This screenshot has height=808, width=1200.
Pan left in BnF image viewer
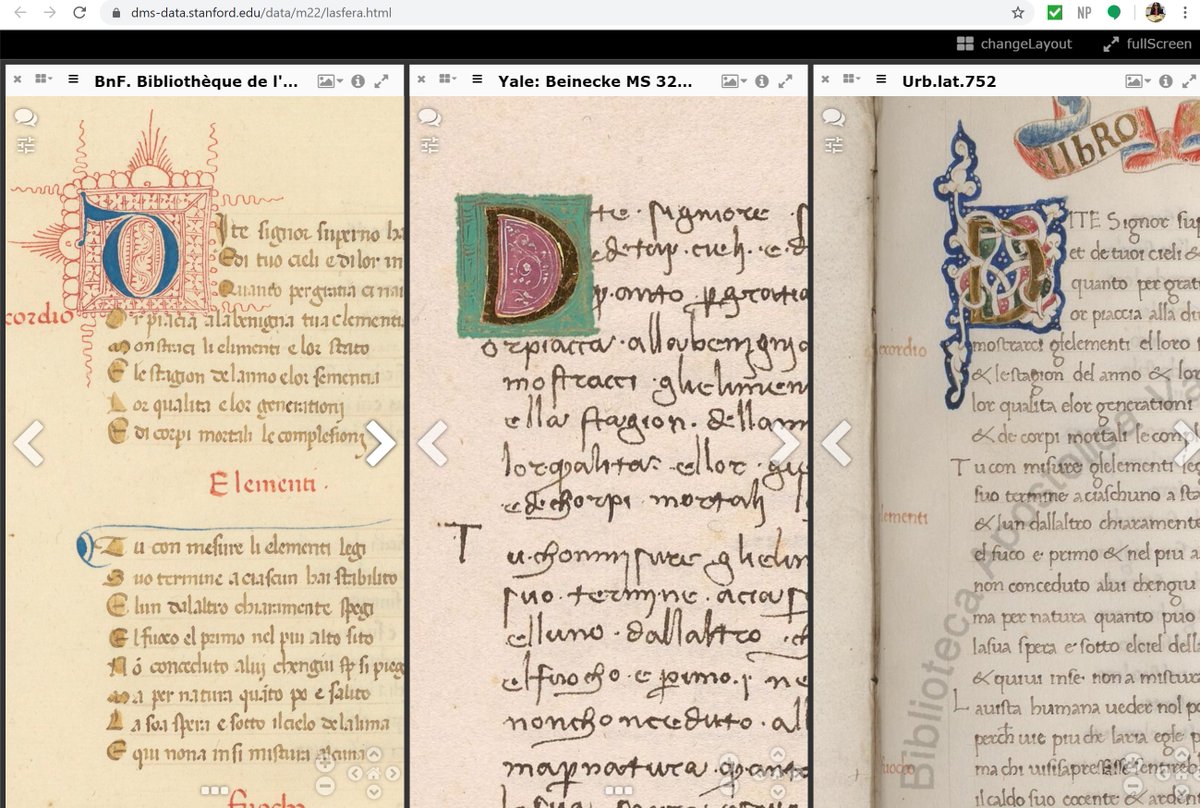click(354, 774)
